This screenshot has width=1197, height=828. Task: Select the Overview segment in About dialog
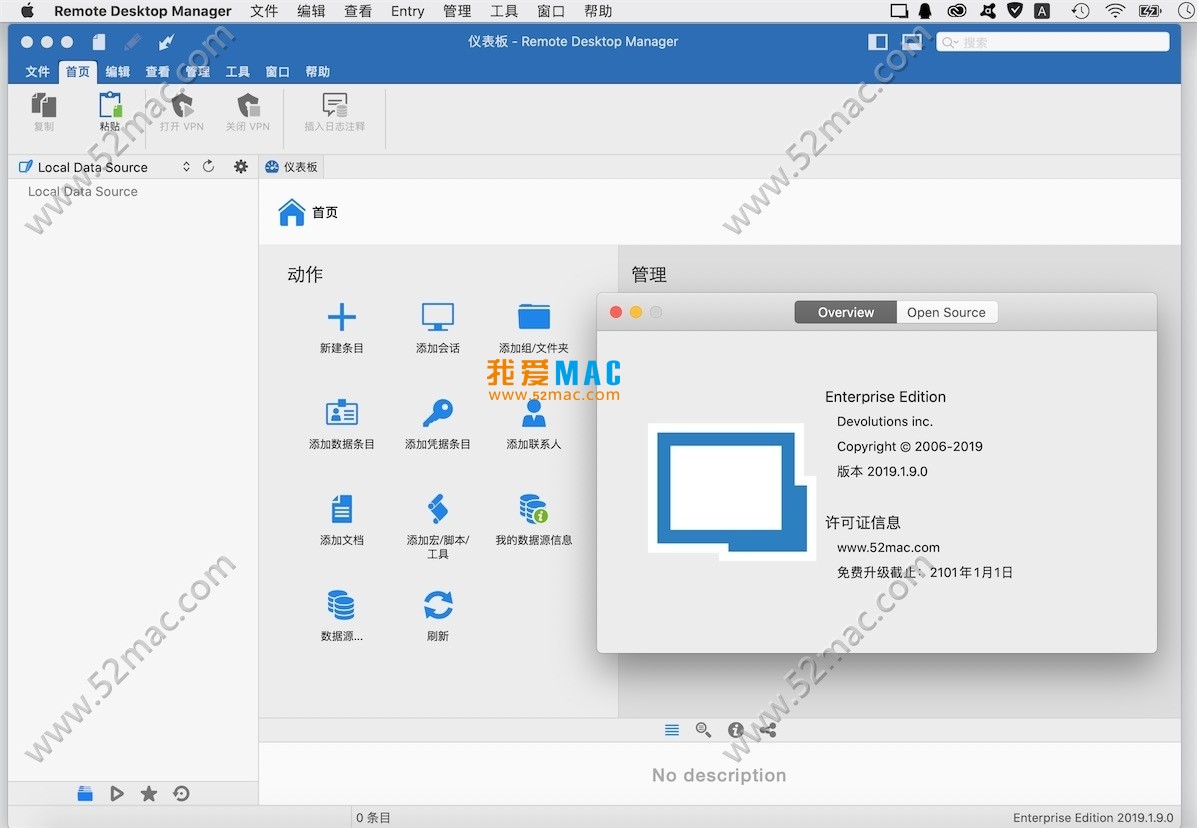pos(845,313)
